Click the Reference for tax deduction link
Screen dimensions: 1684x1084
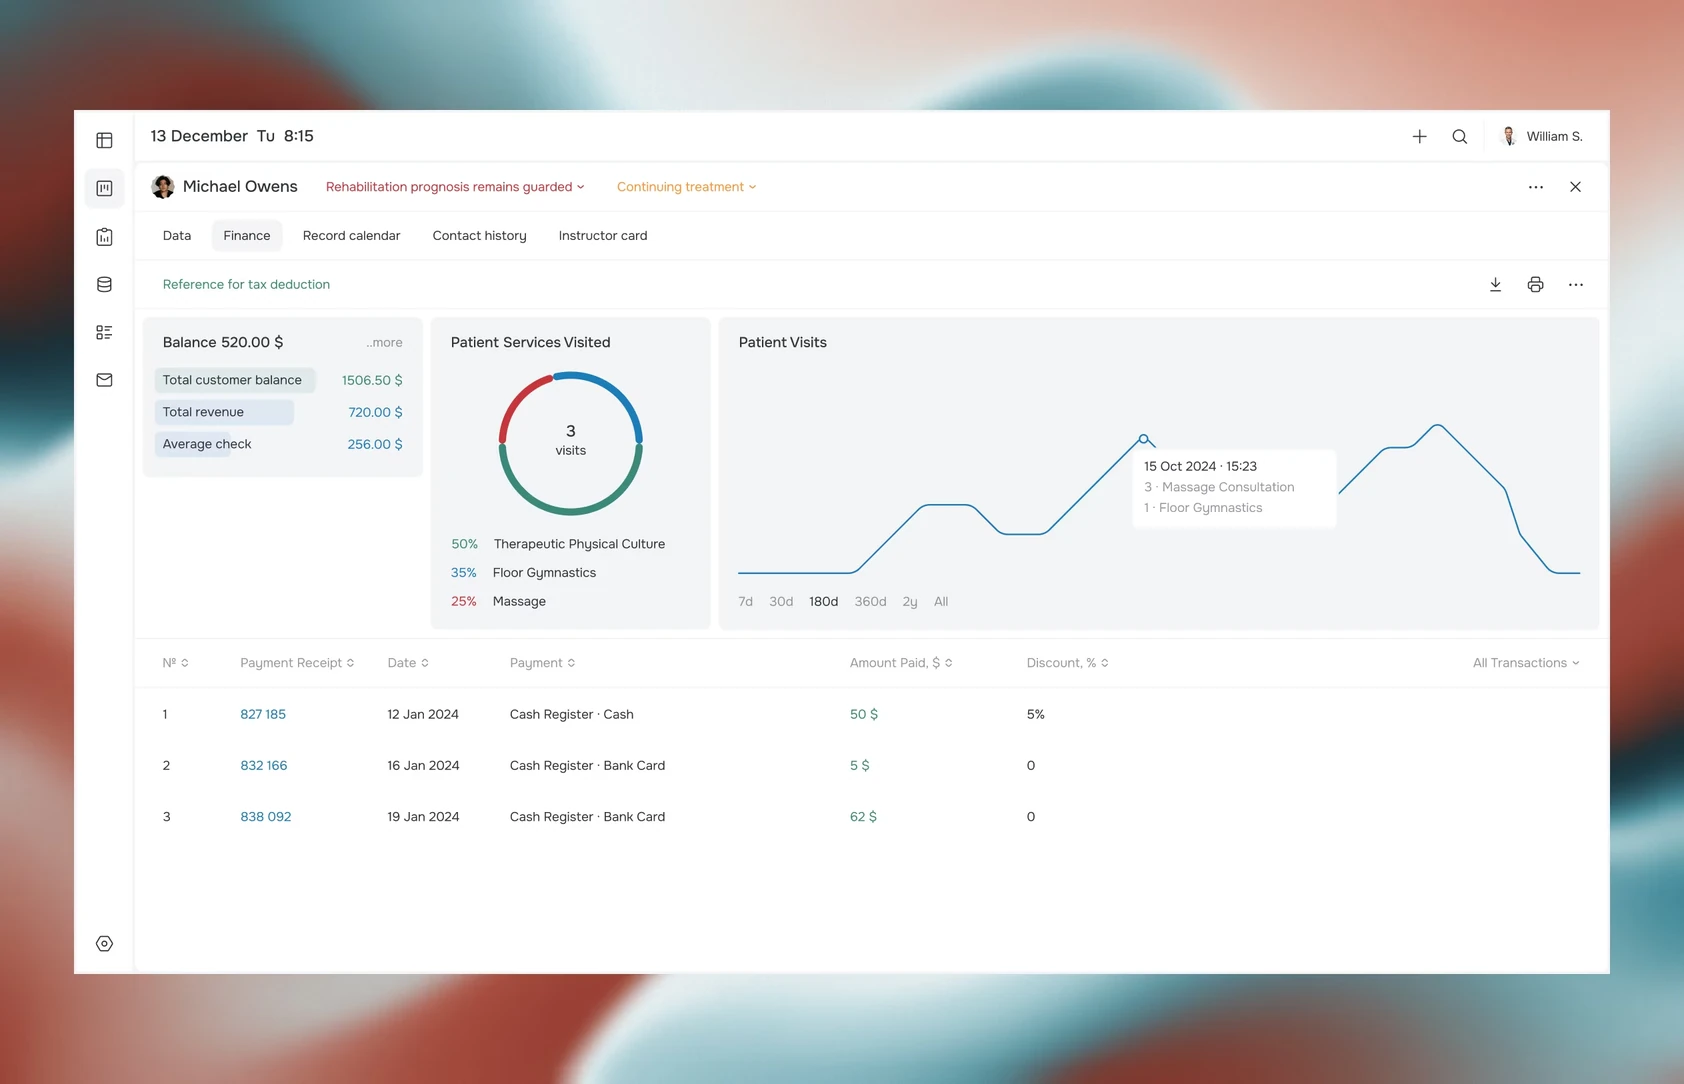pyautogui.click(x=246, y=285)
